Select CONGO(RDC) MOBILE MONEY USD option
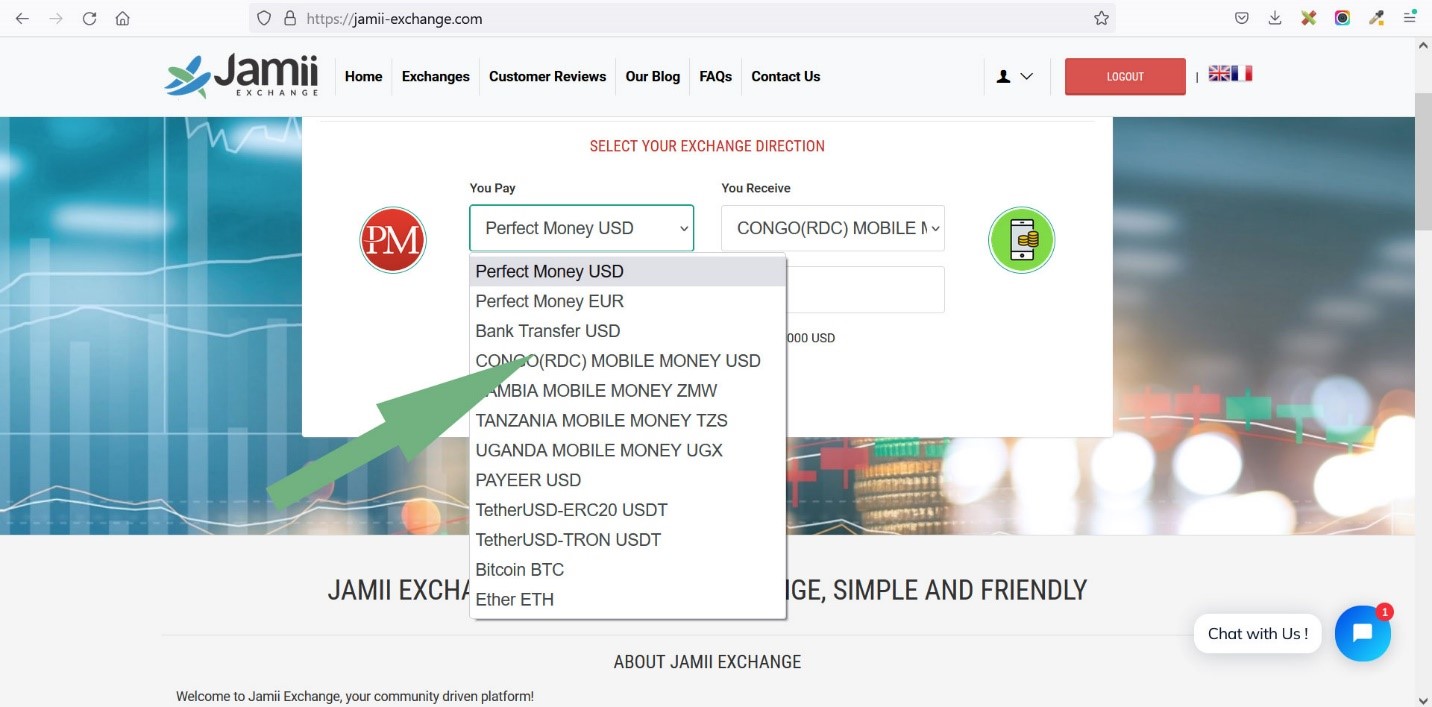The height and width of the screenshot is (707, 1432). tap(628, 361)
